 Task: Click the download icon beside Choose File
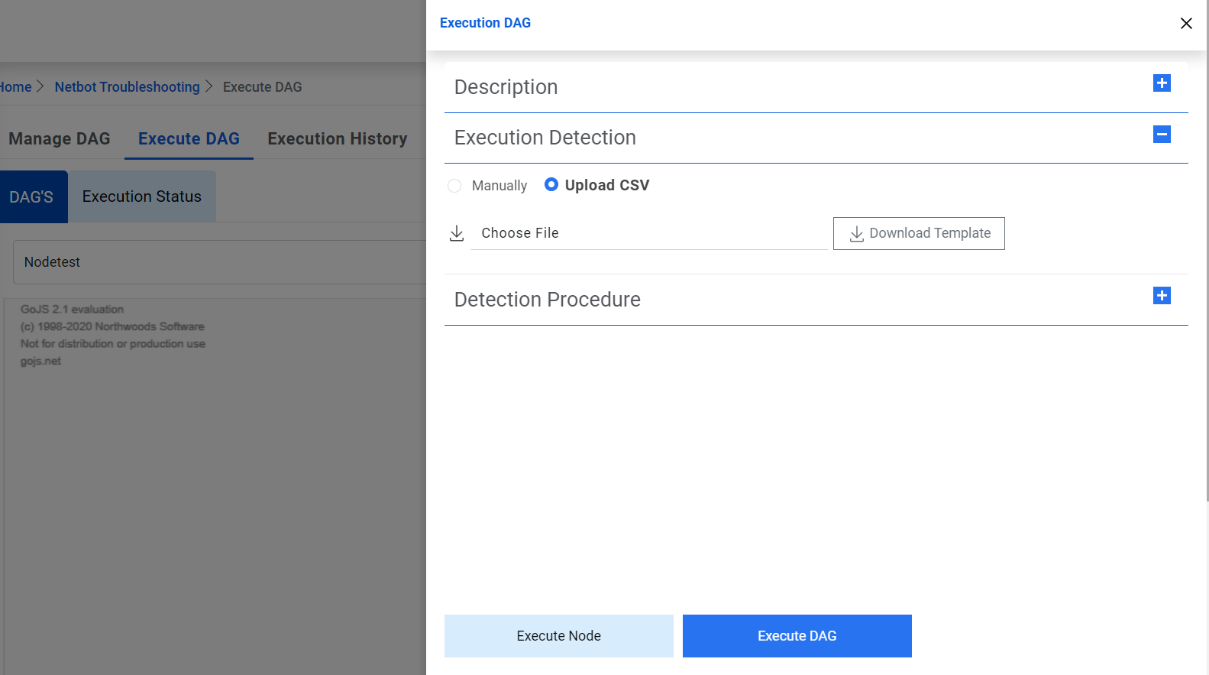457,232
